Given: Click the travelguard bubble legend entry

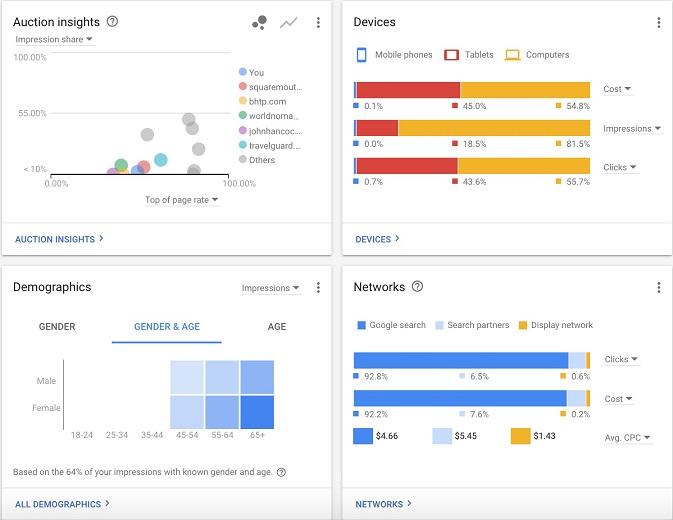Looking at the screenshot, I should coord(270,145).
